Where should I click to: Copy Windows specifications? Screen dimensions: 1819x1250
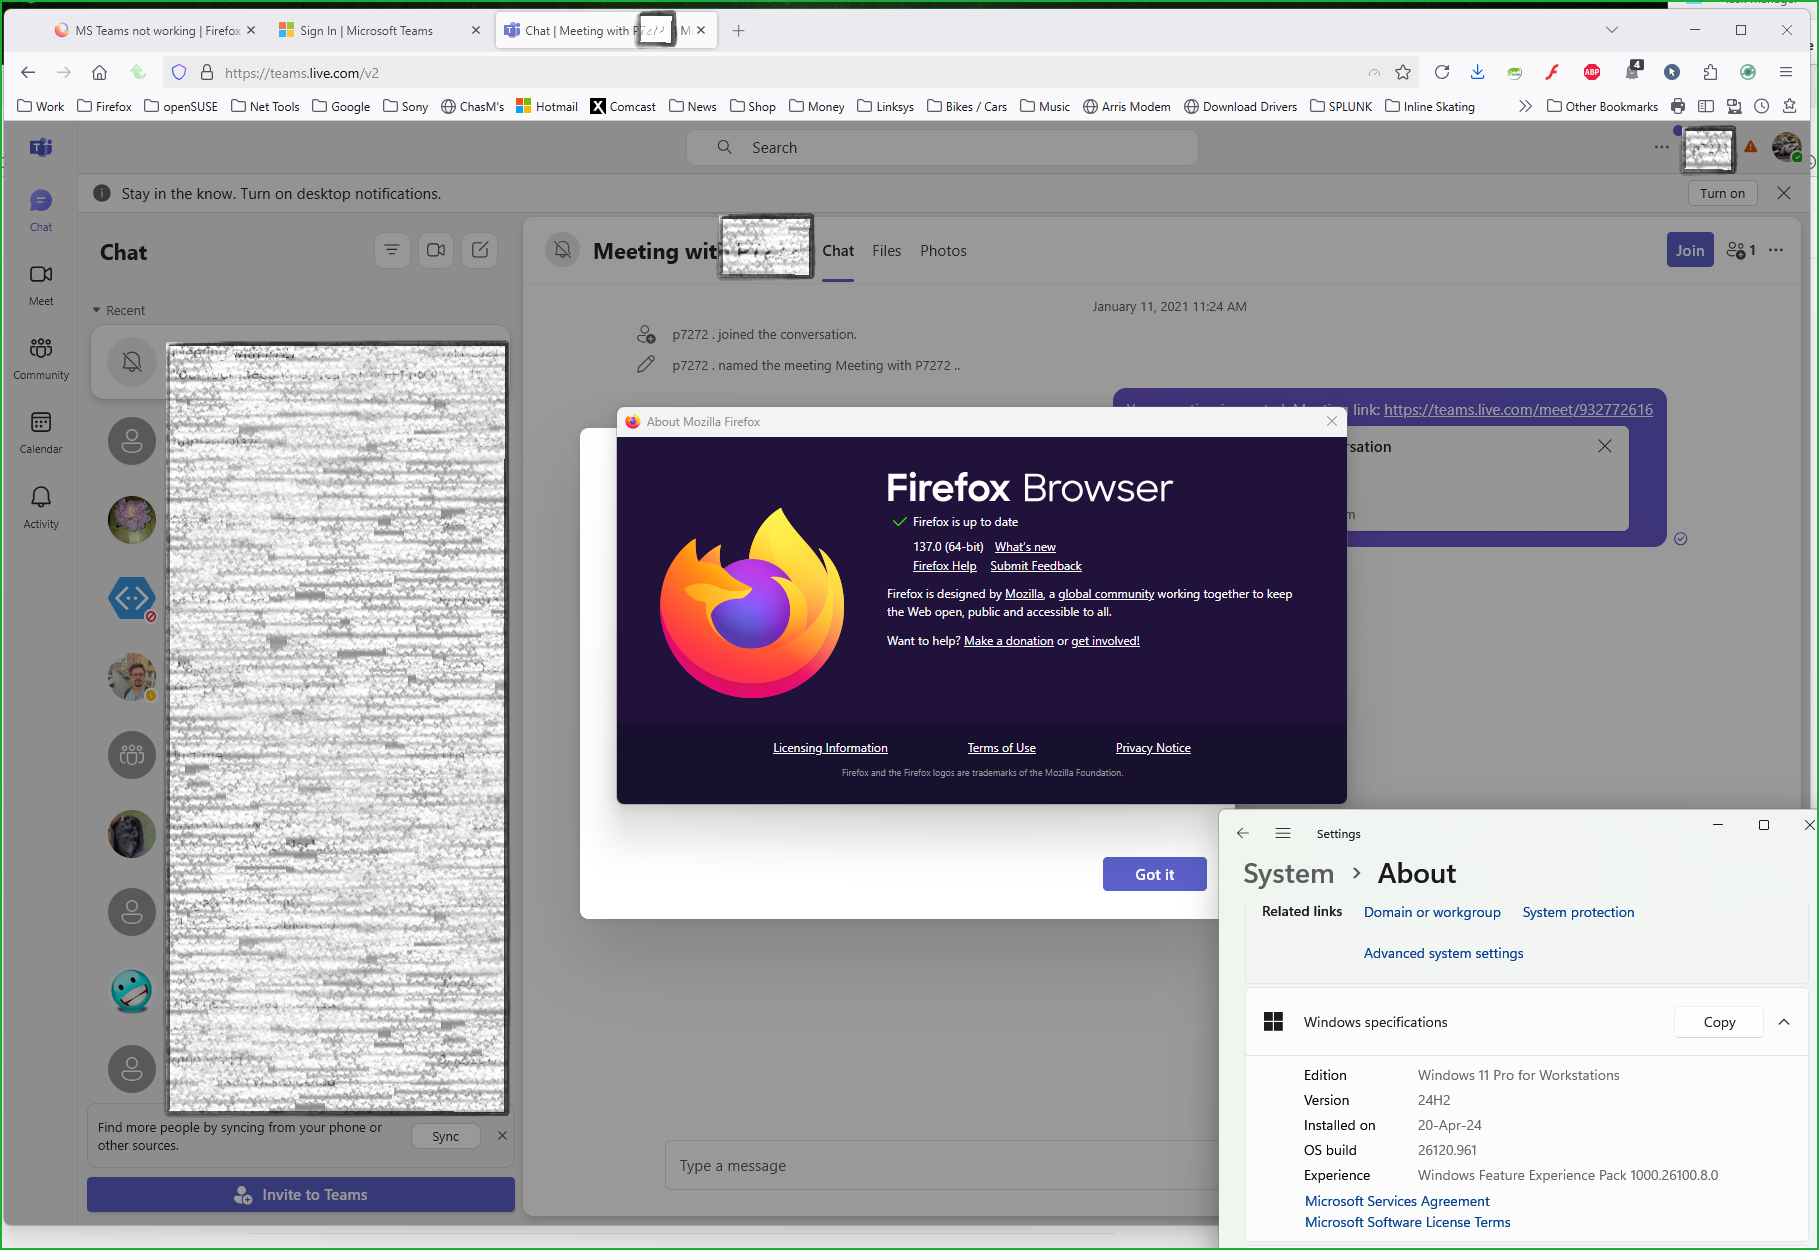click(1719, 1022)
